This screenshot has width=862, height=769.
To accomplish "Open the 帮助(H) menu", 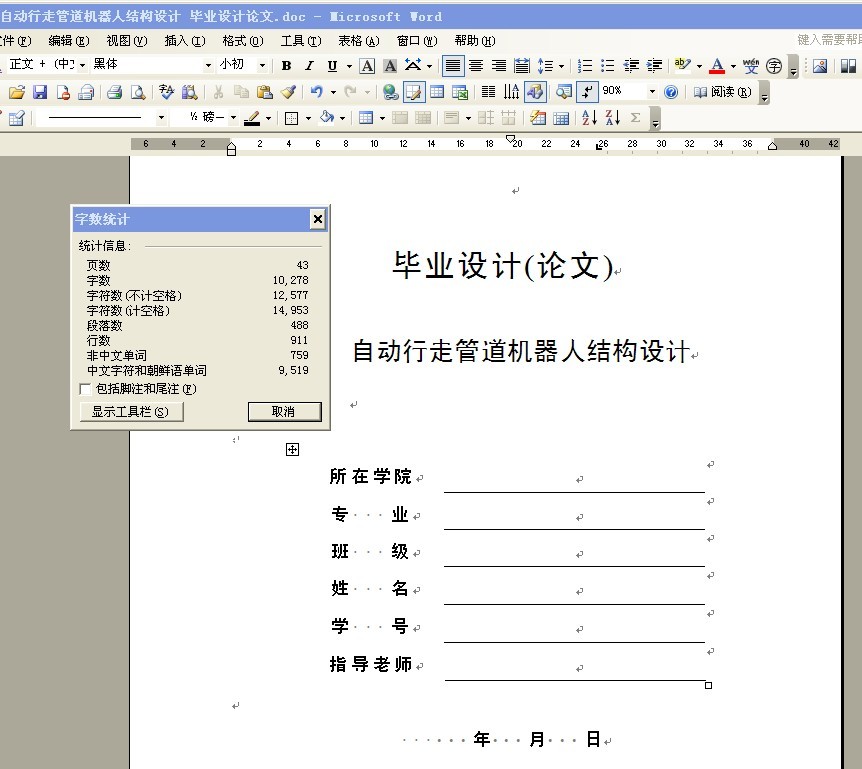I will pos(475,41).
